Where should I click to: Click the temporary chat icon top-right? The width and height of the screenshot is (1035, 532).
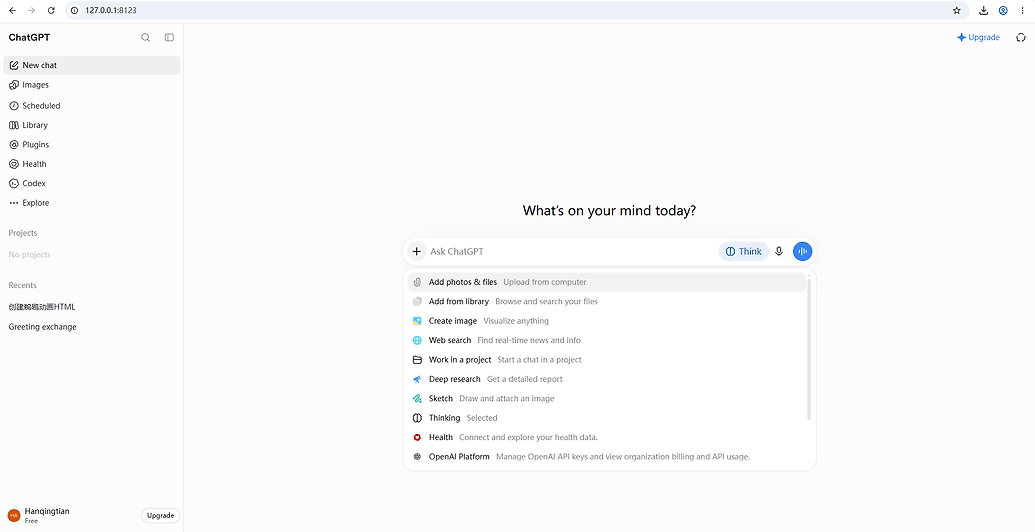click(1020, 38)
